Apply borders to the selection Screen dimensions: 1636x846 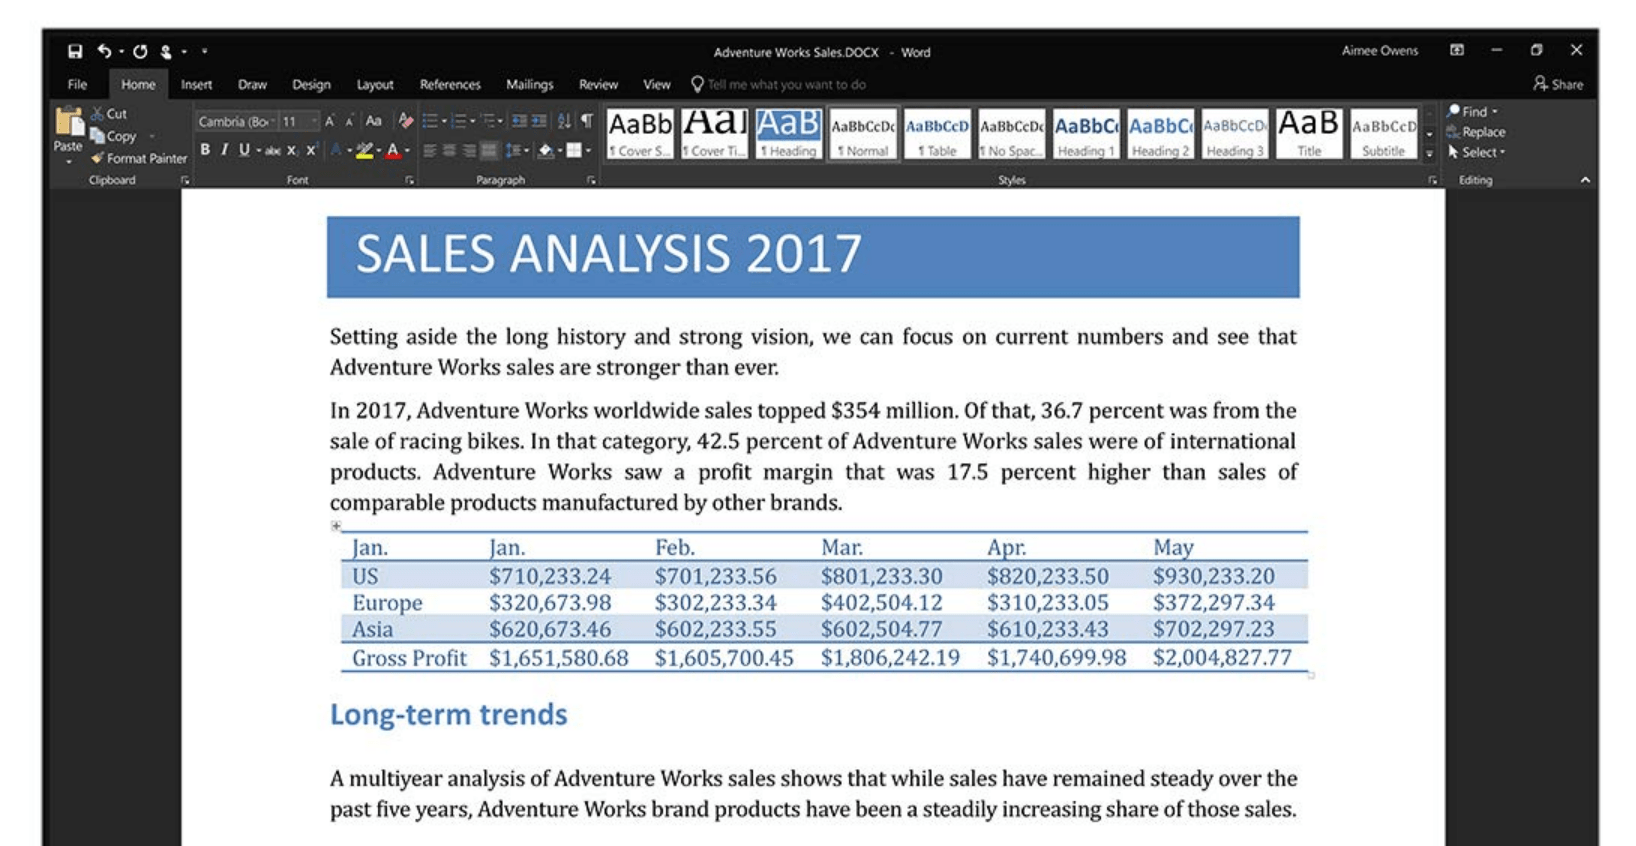click(574, 150)
